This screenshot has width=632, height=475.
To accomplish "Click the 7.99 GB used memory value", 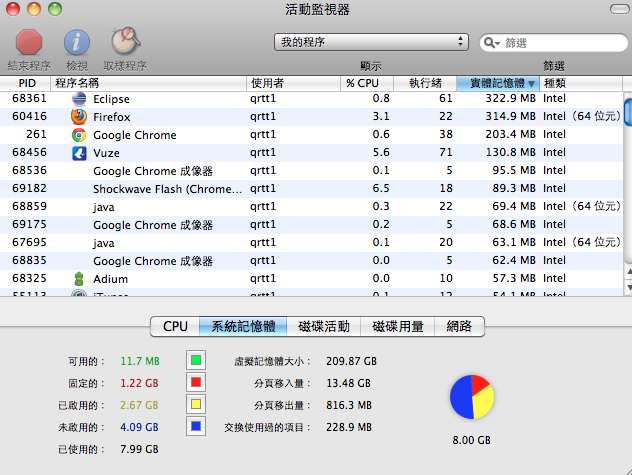I will click(139, 449).
